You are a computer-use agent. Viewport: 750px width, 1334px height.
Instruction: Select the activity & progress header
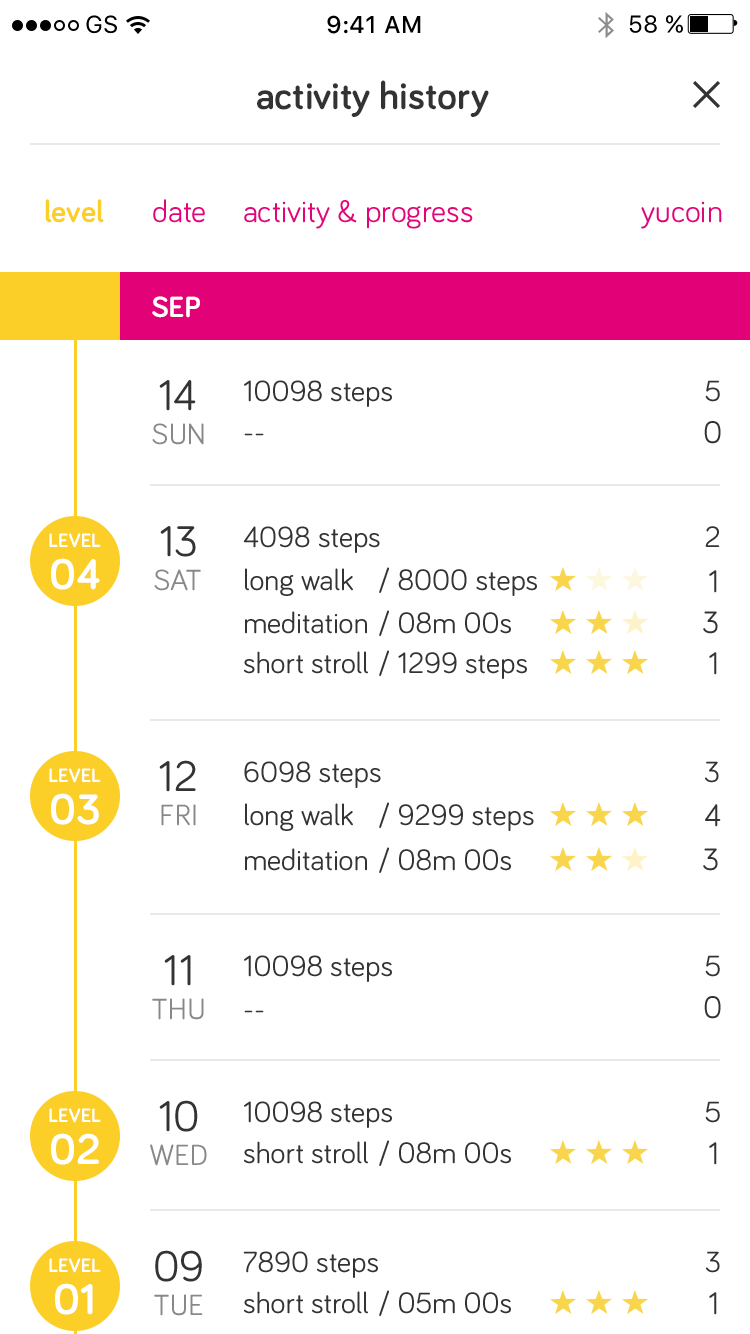point(358,212)
